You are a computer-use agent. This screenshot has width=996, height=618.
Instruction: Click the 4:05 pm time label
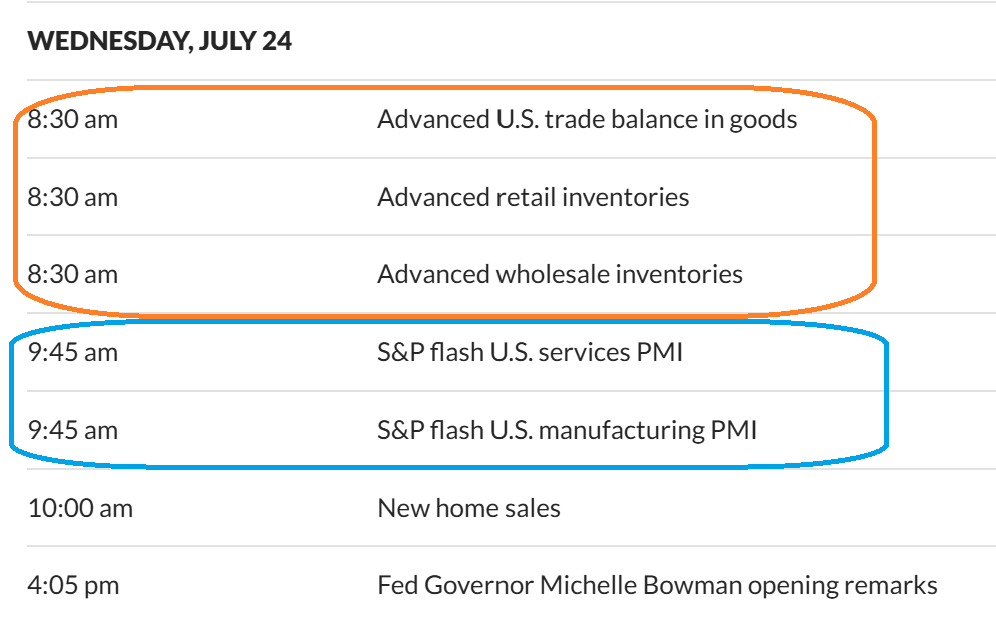click(x=73, y=585)
